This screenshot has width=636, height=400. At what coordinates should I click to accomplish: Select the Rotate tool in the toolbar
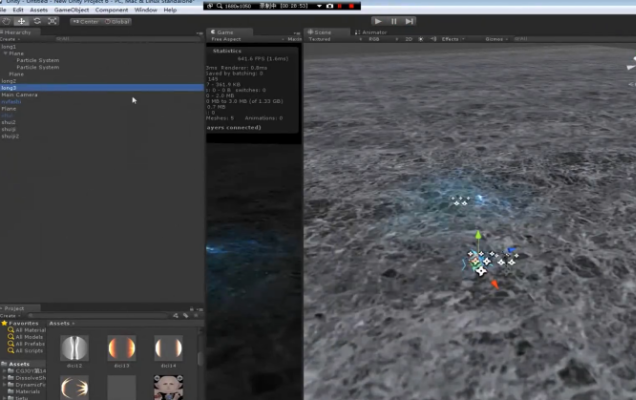click(37, 21)
